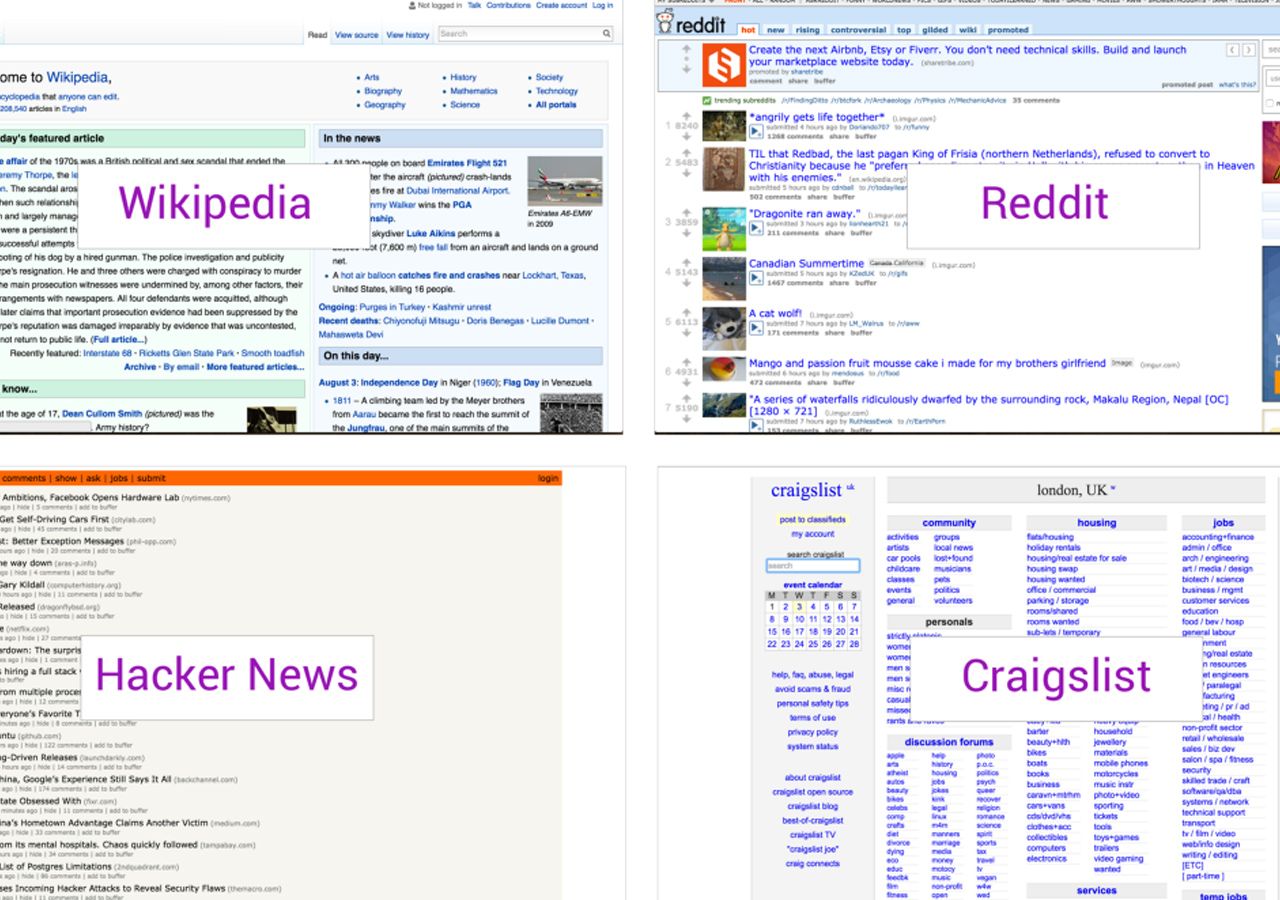
Task: Open Wikipedia "View history" tab
Action: point(408,35)
